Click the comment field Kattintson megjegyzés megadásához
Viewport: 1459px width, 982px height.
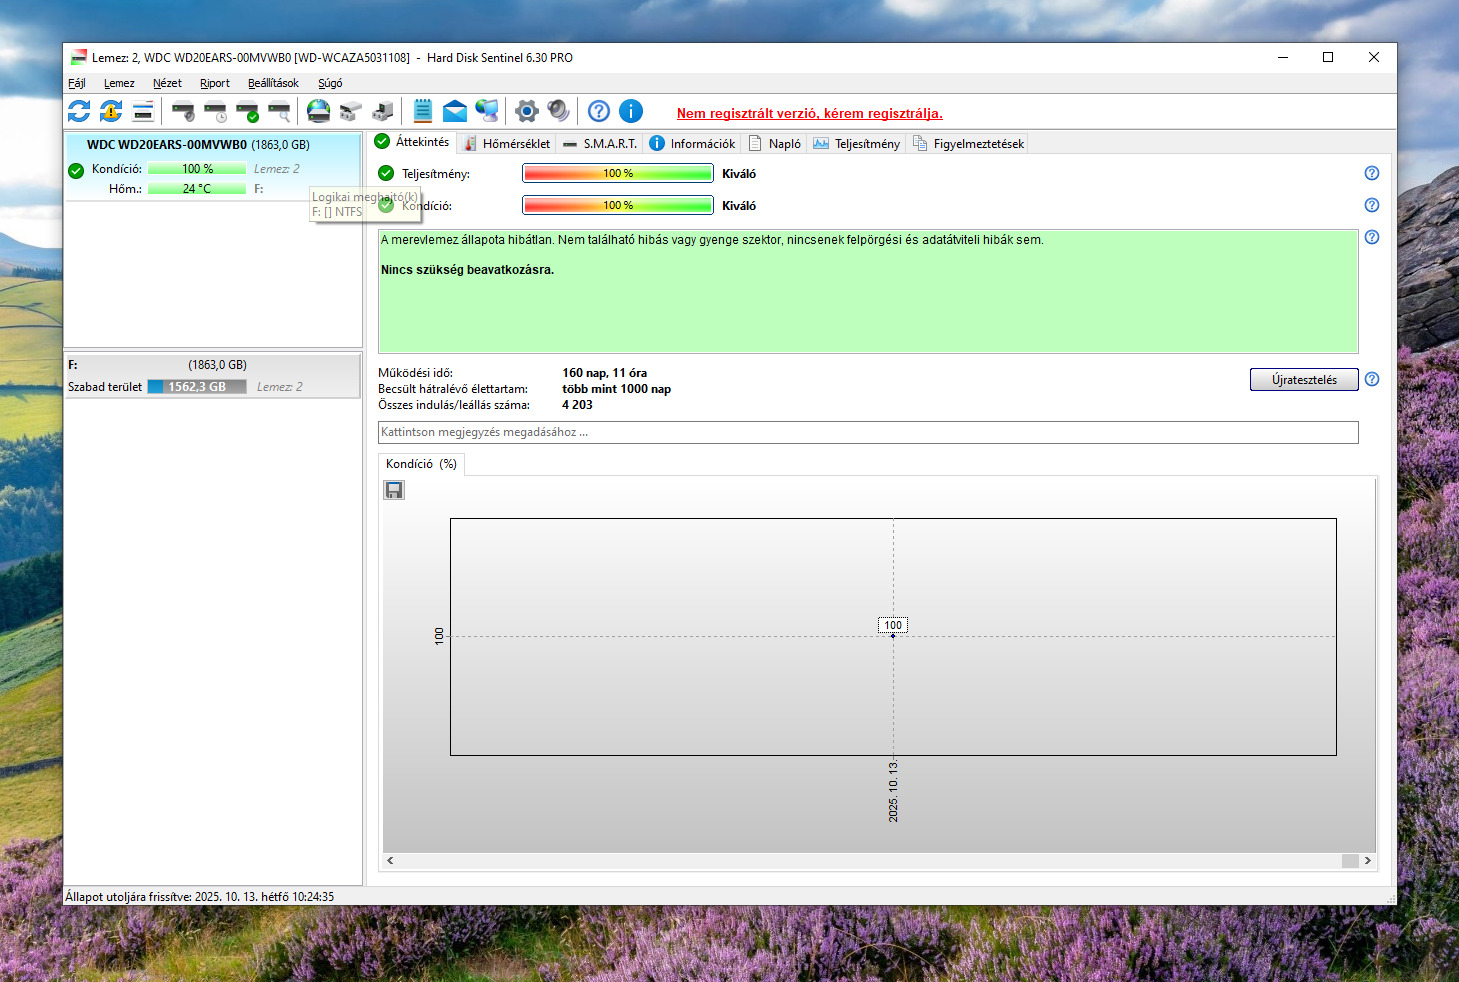click(x=868, y=432)
